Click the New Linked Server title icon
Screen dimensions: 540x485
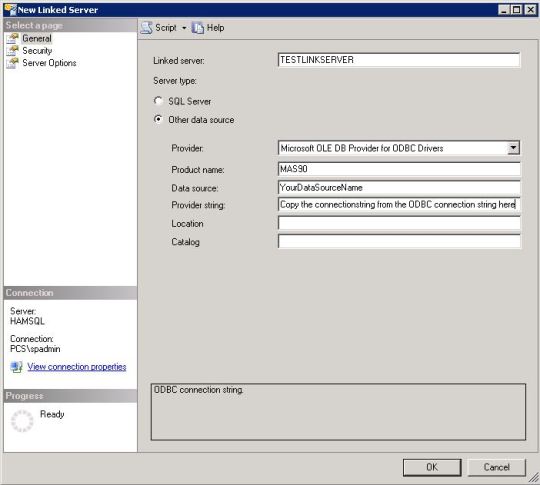coord(10,10)
